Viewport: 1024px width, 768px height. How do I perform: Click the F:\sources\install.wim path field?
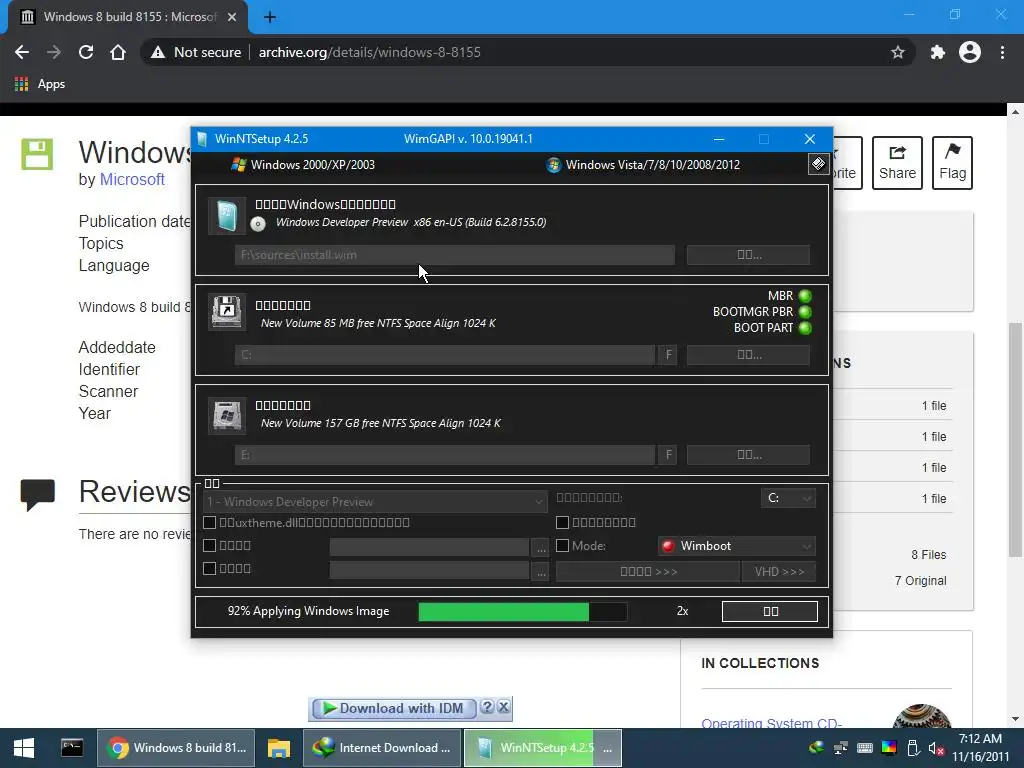pos(455,255)
